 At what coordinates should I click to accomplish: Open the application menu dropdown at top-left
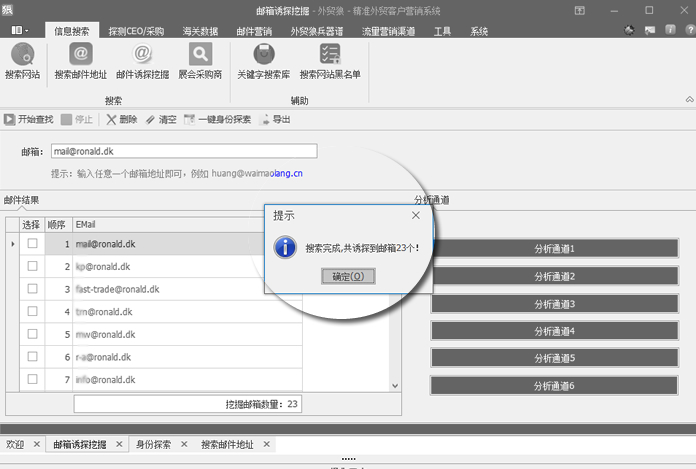tap(20, 30)
